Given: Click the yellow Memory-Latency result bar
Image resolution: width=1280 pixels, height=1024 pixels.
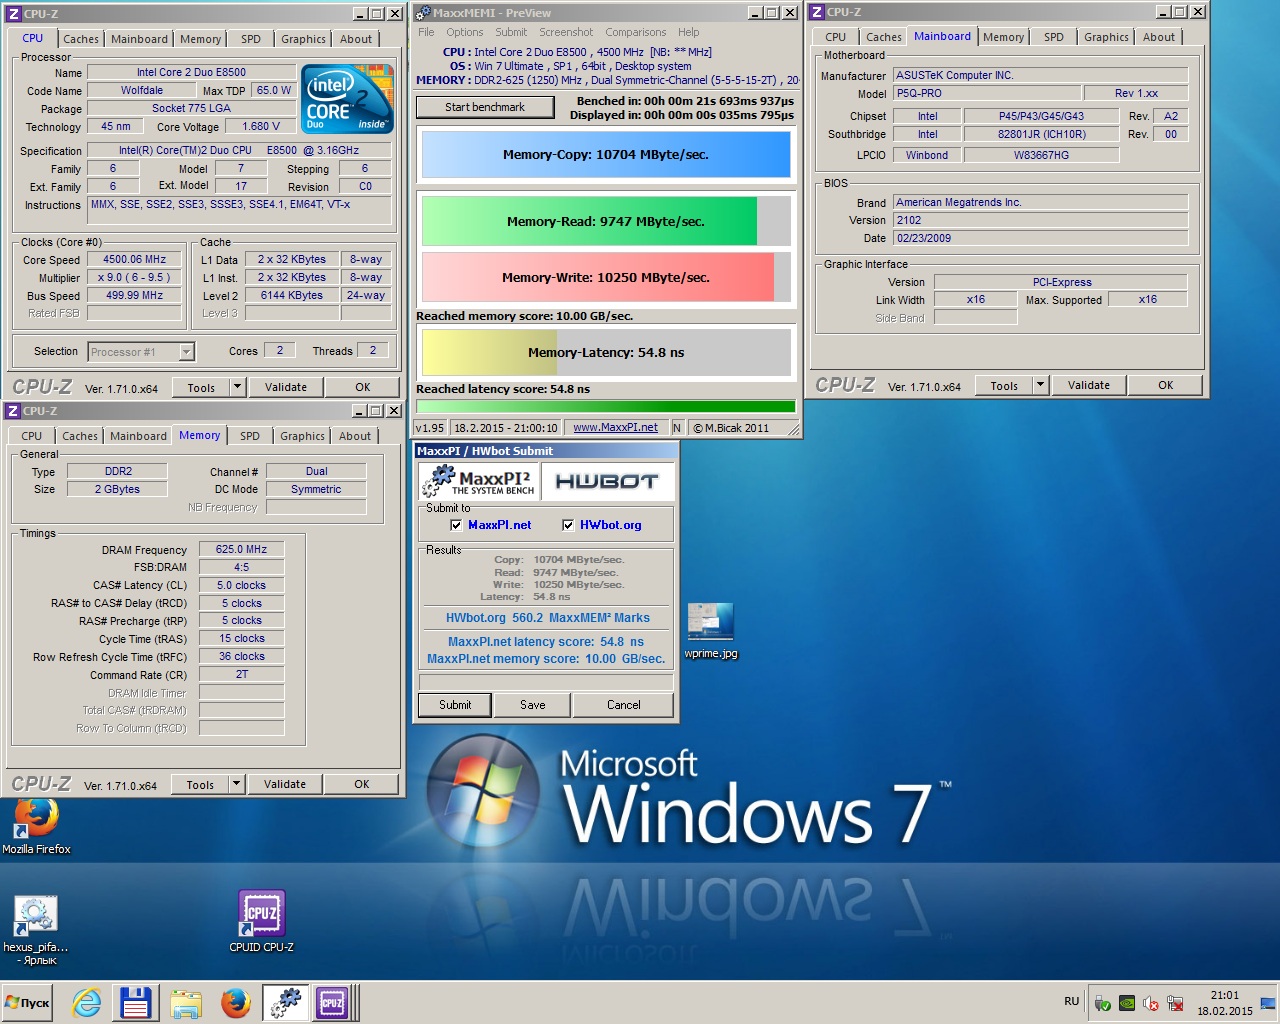Looking at the screenshot, I should tap(606, 352).
